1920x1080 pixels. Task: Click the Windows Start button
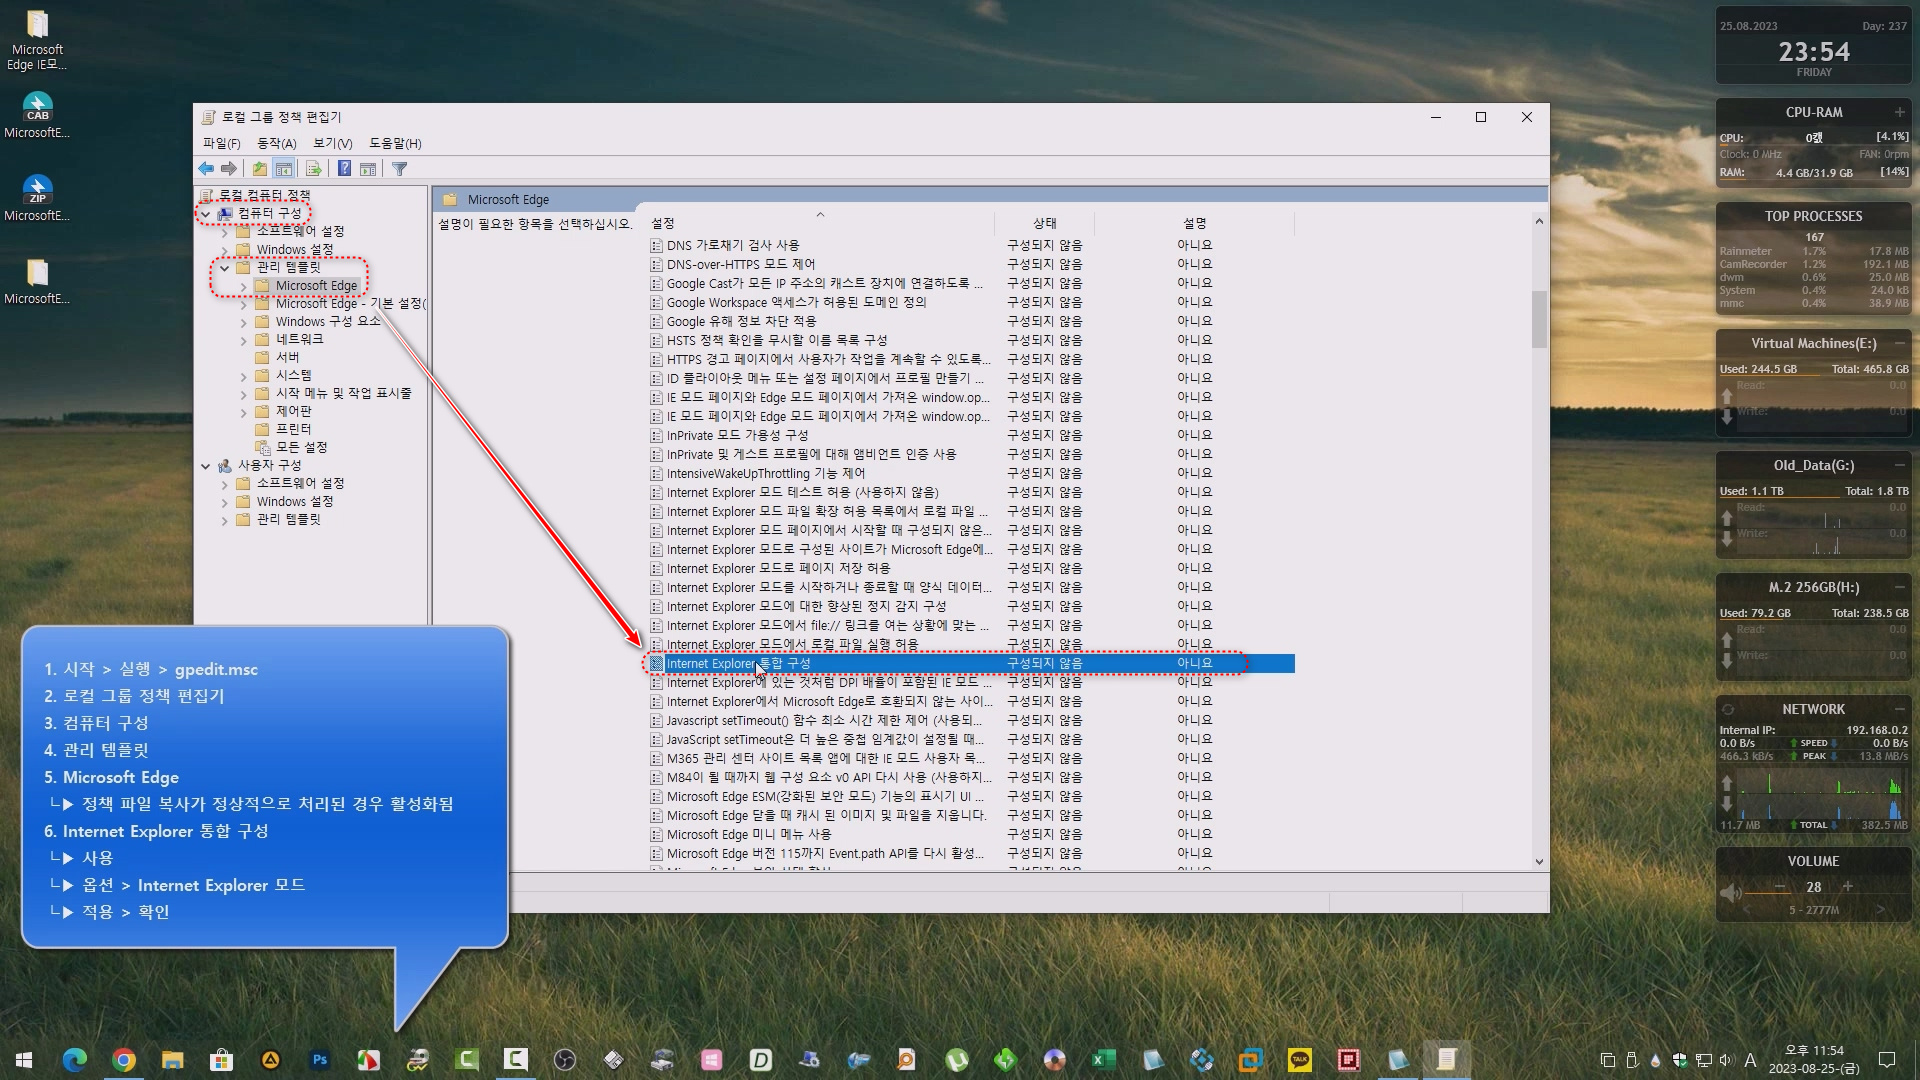[x=24, y=1060]
